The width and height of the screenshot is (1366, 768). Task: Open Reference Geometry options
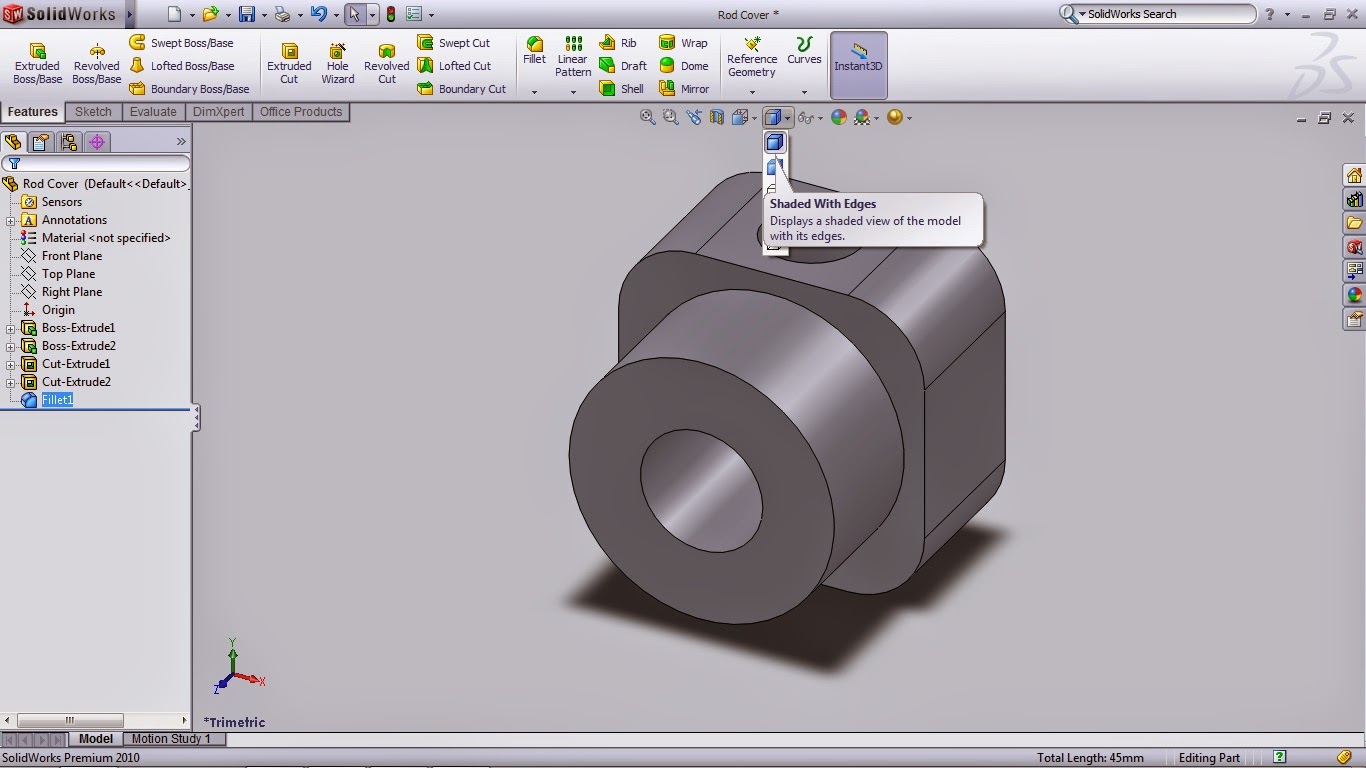click(x=752, y=57)
